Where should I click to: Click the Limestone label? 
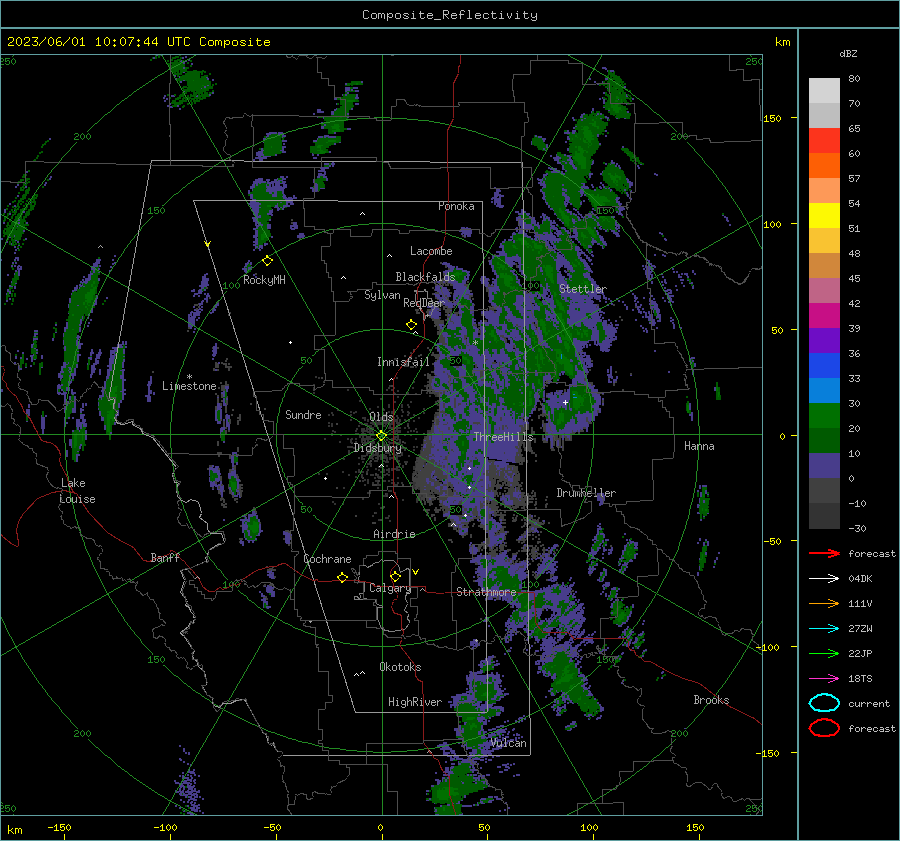point(189,386)
